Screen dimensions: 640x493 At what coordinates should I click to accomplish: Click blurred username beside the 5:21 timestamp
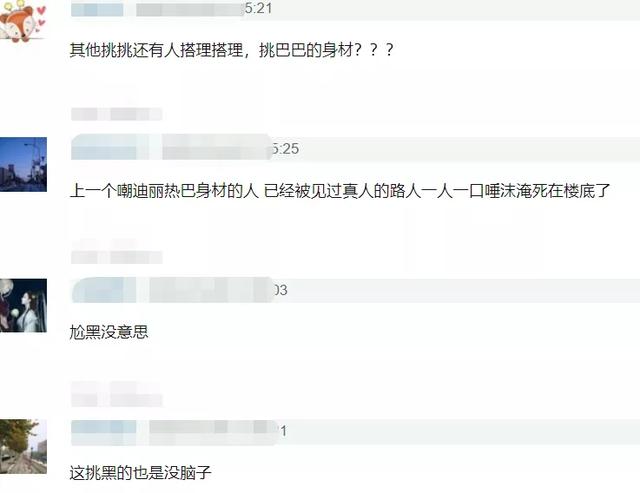point(158,9)
